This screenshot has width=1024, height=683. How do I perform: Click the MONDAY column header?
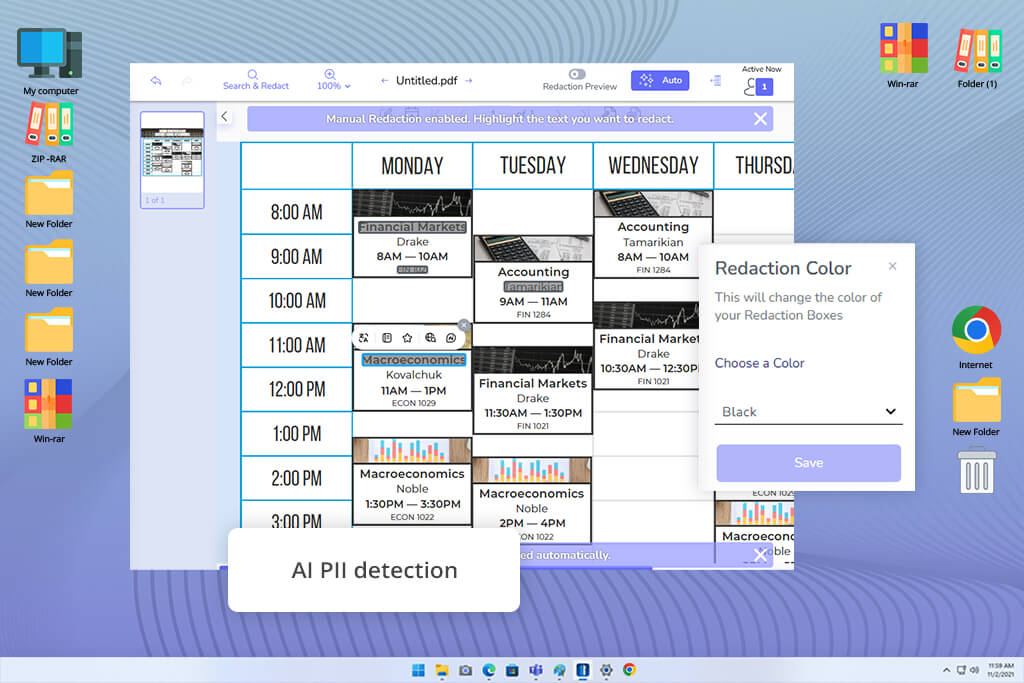point(412,166)
